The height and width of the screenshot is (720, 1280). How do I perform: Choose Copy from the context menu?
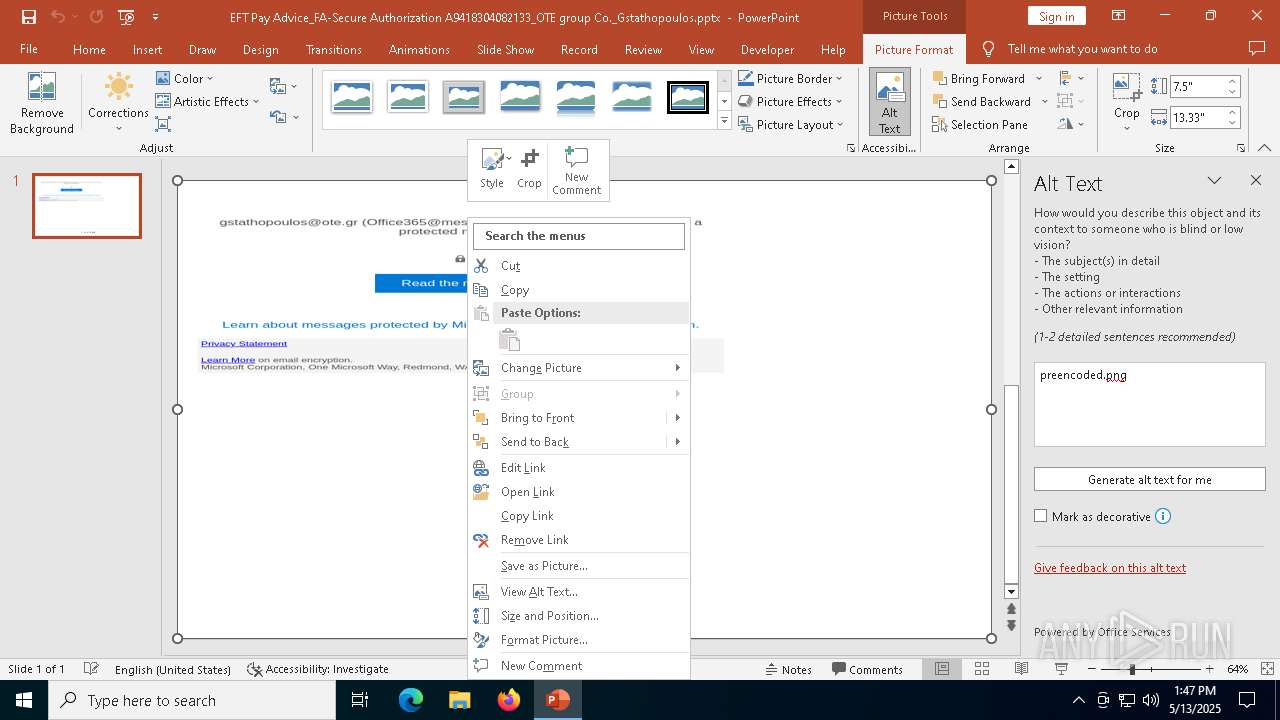[580, 289]
